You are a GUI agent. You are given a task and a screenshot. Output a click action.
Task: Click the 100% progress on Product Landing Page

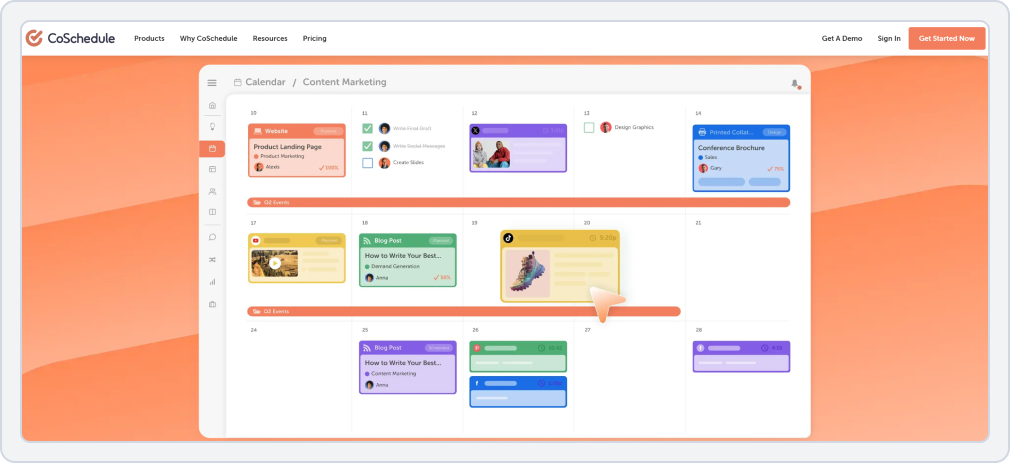[329, 167]
